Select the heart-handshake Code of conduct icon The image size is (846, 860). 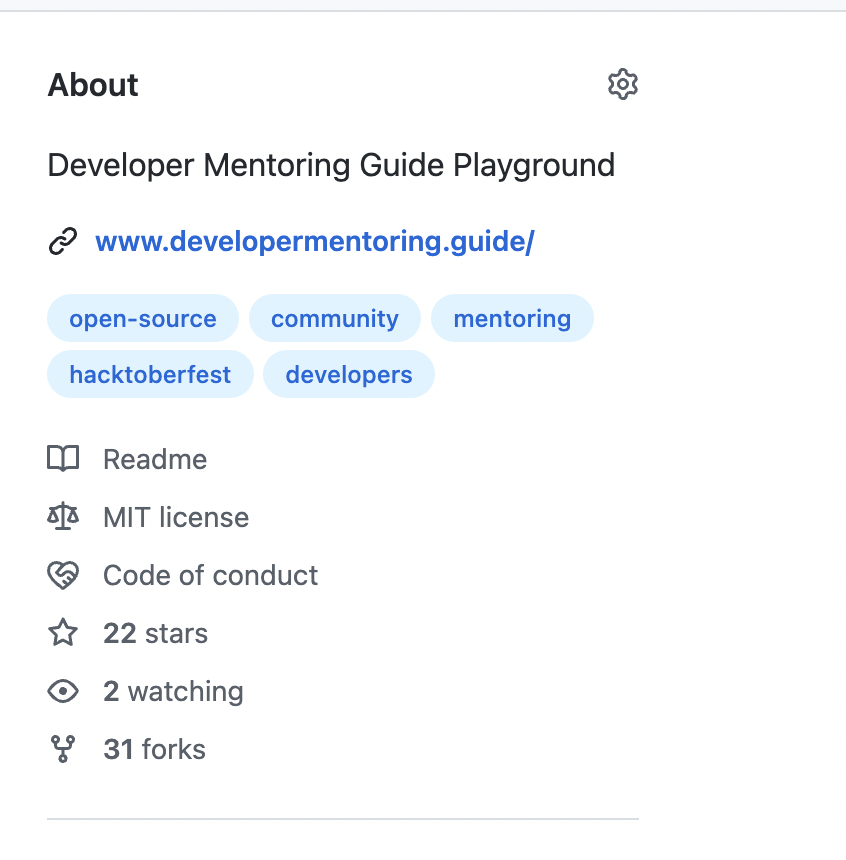coord(62,575)
